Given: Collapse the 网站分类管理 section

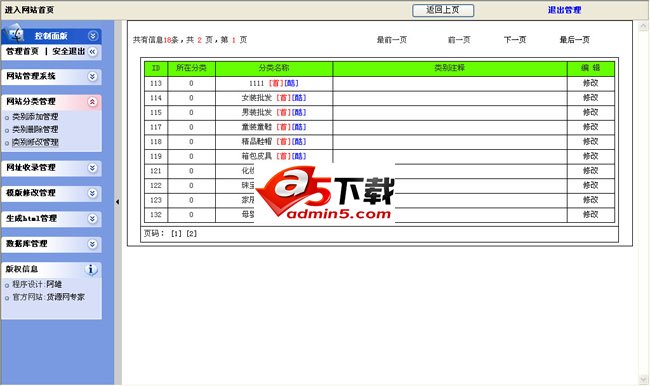Looking at the screenshot, I should 92,102.
